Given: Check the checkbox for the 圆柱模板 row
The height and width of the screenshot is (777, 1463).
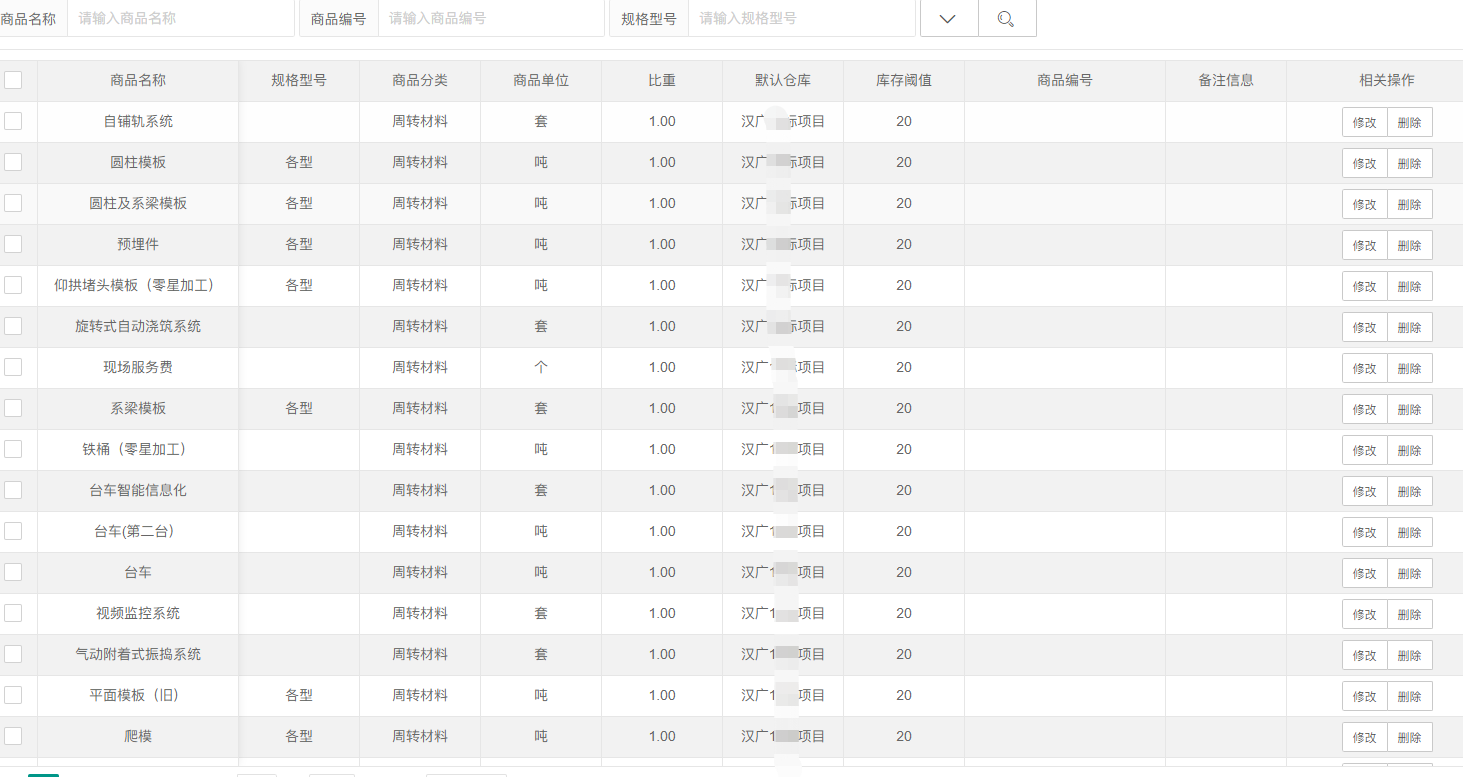Looking at the screenshot, I should (13, 162).
